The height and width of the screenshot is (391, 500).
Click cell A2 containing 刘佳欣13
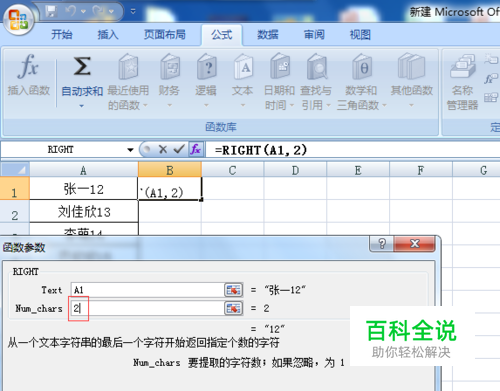pos(84,211)
